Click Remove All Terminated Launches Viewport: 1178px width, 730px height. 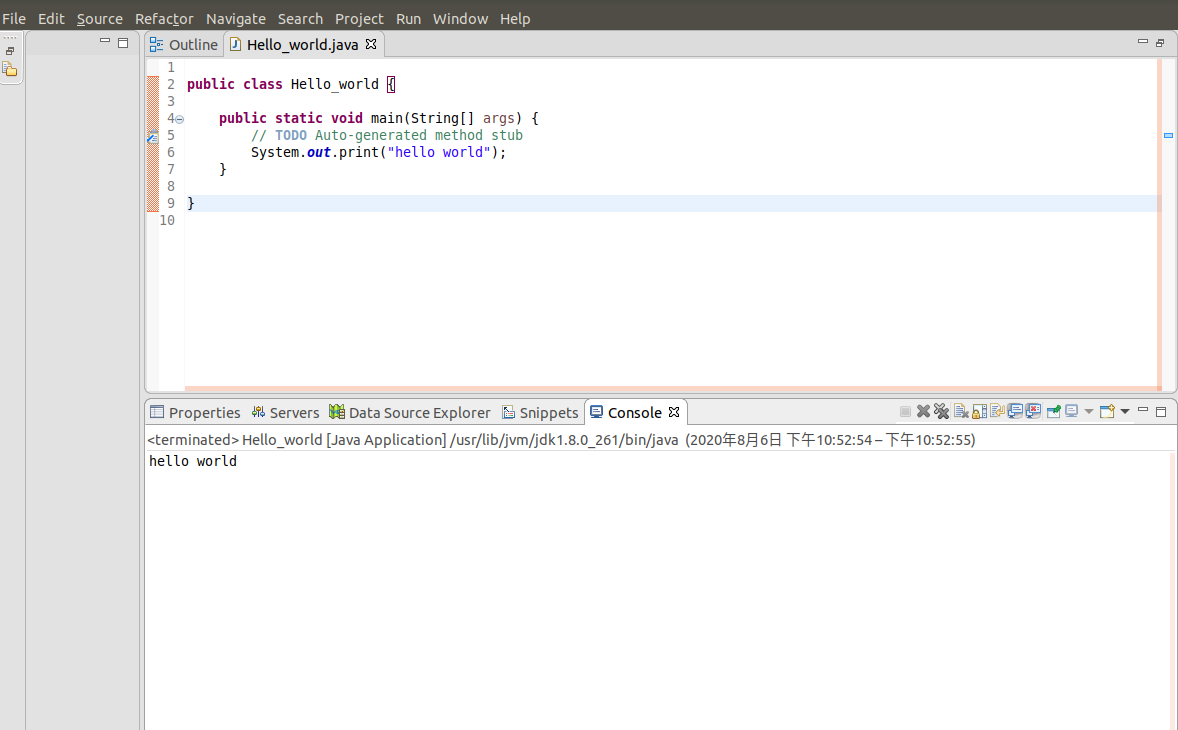(941, 411)
